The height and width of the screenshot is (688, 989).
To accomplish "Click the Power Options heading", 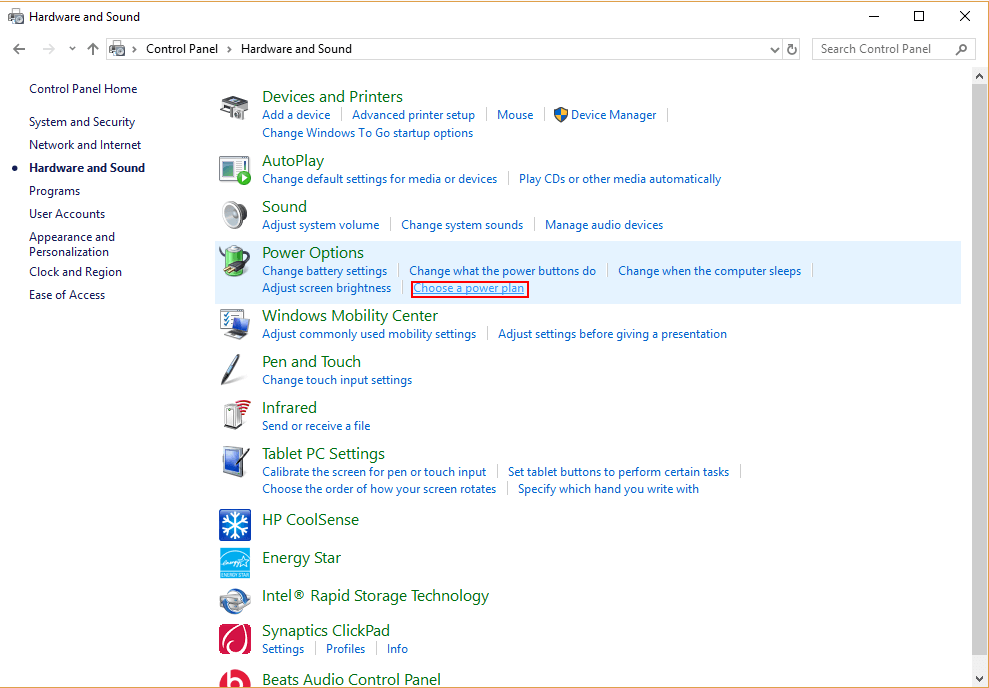I will [x=313, y=253].
